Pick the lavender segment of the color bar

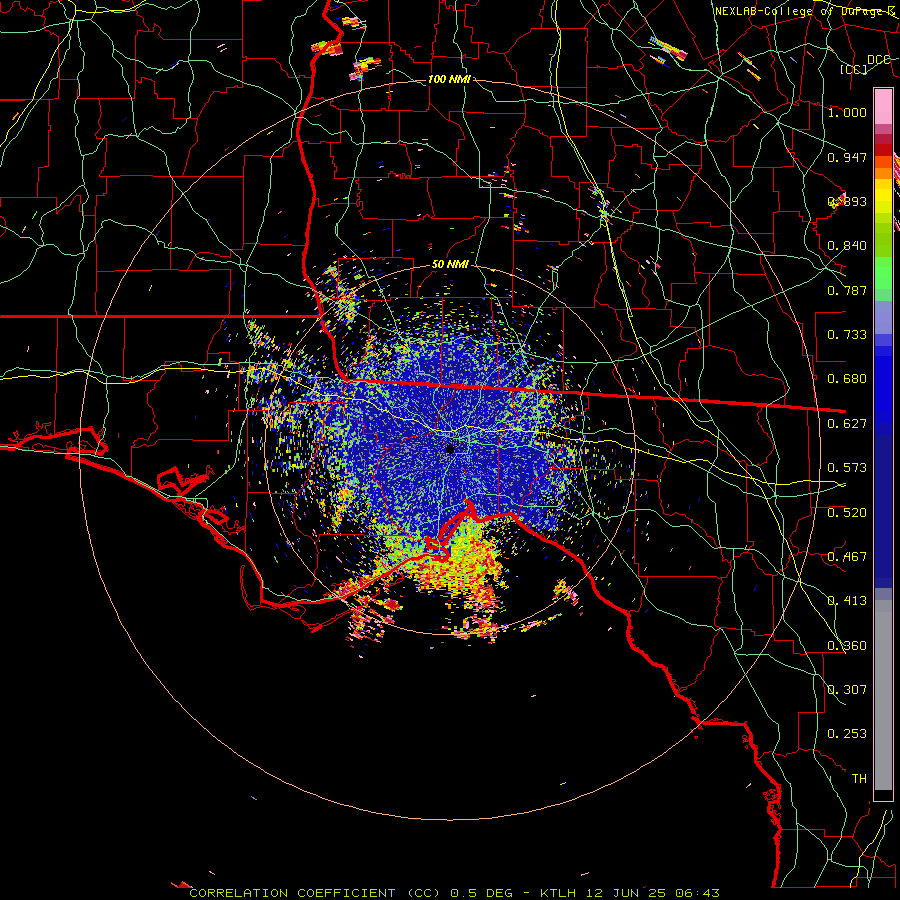883,317
